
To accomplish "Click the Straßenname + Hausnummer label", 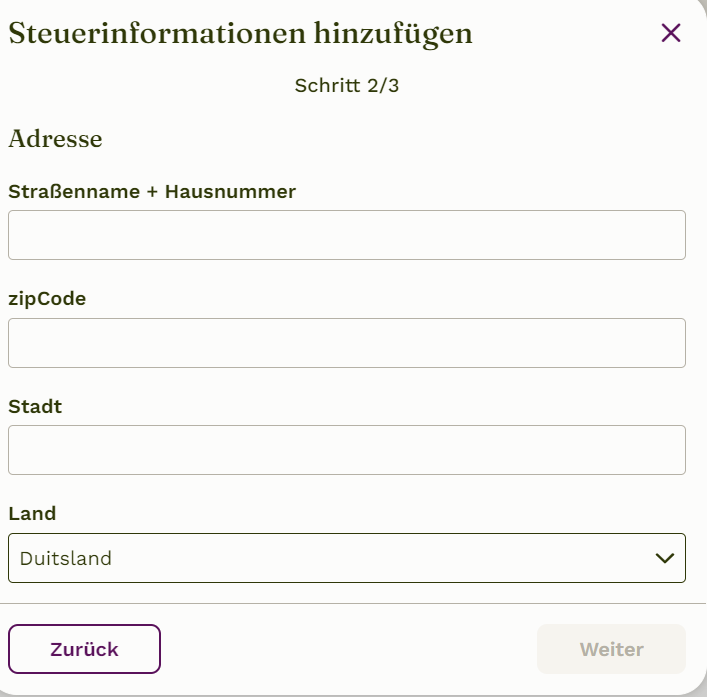I will click(152, 192).
